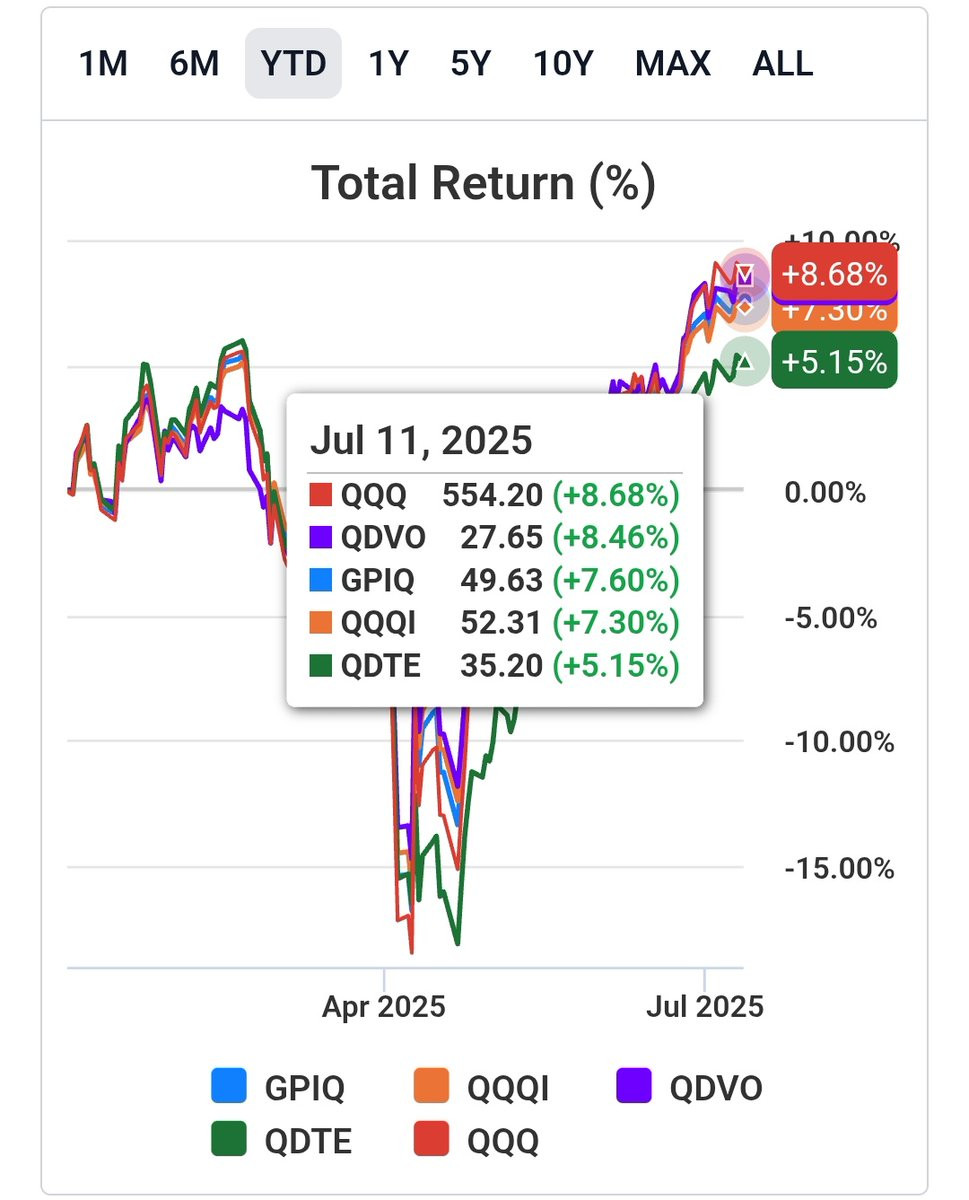This screenshot has height=1200, width=969.
Task: Switch to the 5Y time range
Action: pyautogui.click(x=471, y=64)
